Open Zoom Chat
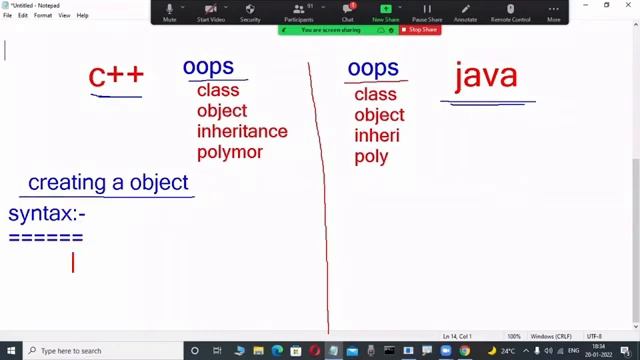 [x=348, y=12]
